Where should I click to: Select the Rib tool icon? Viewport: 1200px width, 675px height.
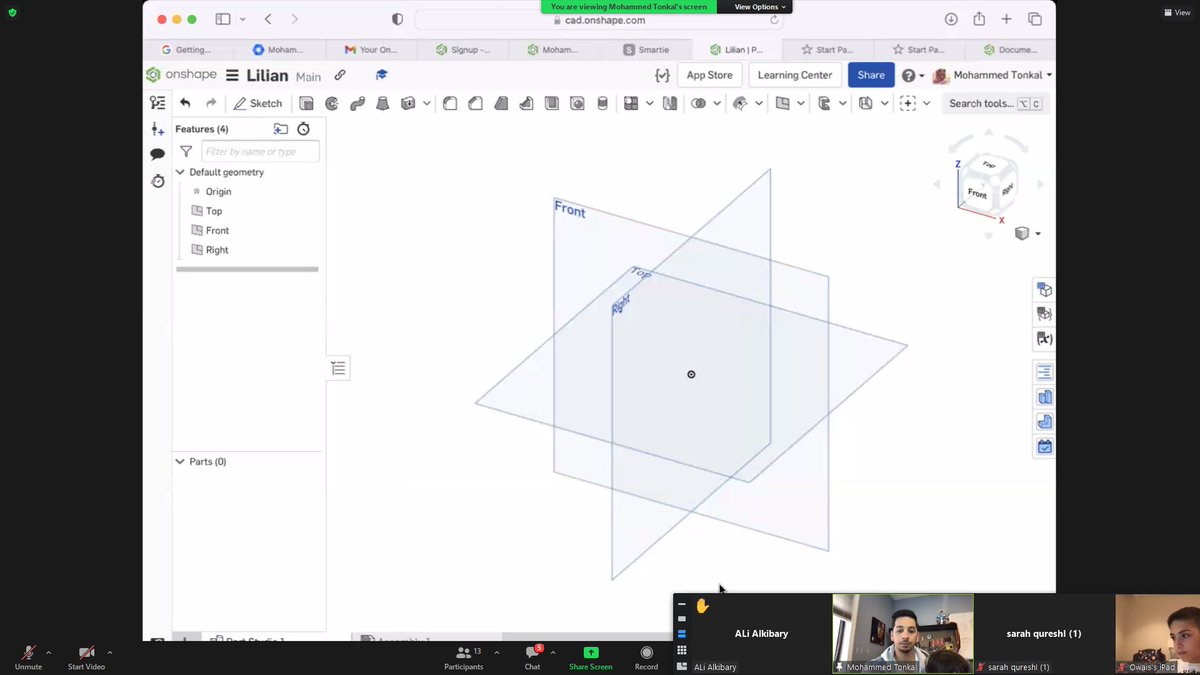click(526, 103)
